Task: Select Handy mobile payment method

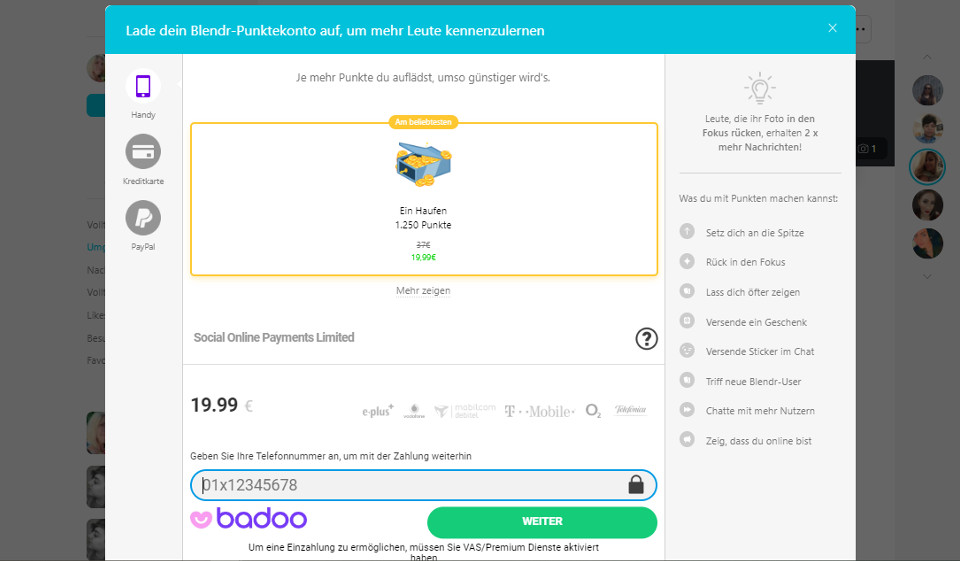Action: 143,86
